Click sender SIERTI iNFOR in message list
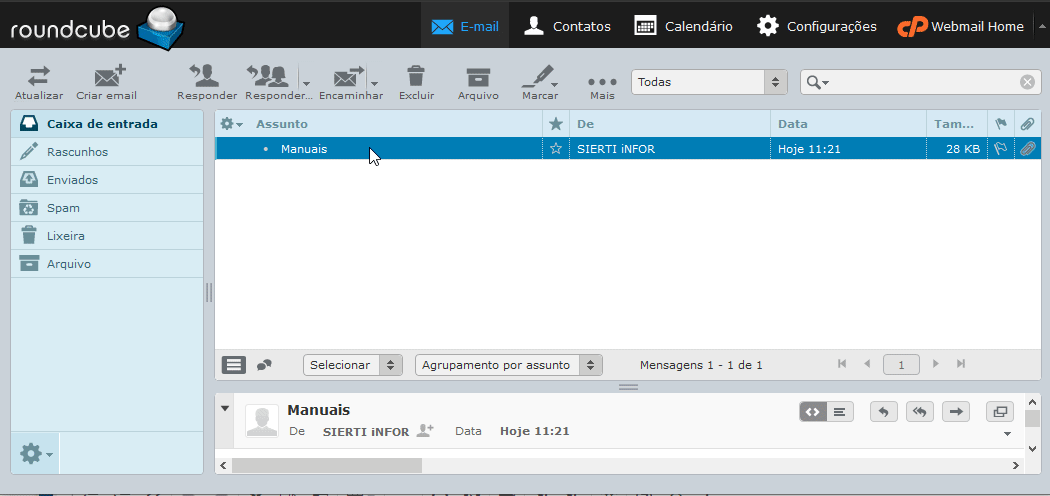Viewport: 1050px width, 496px height. click(x=615, y=149)
